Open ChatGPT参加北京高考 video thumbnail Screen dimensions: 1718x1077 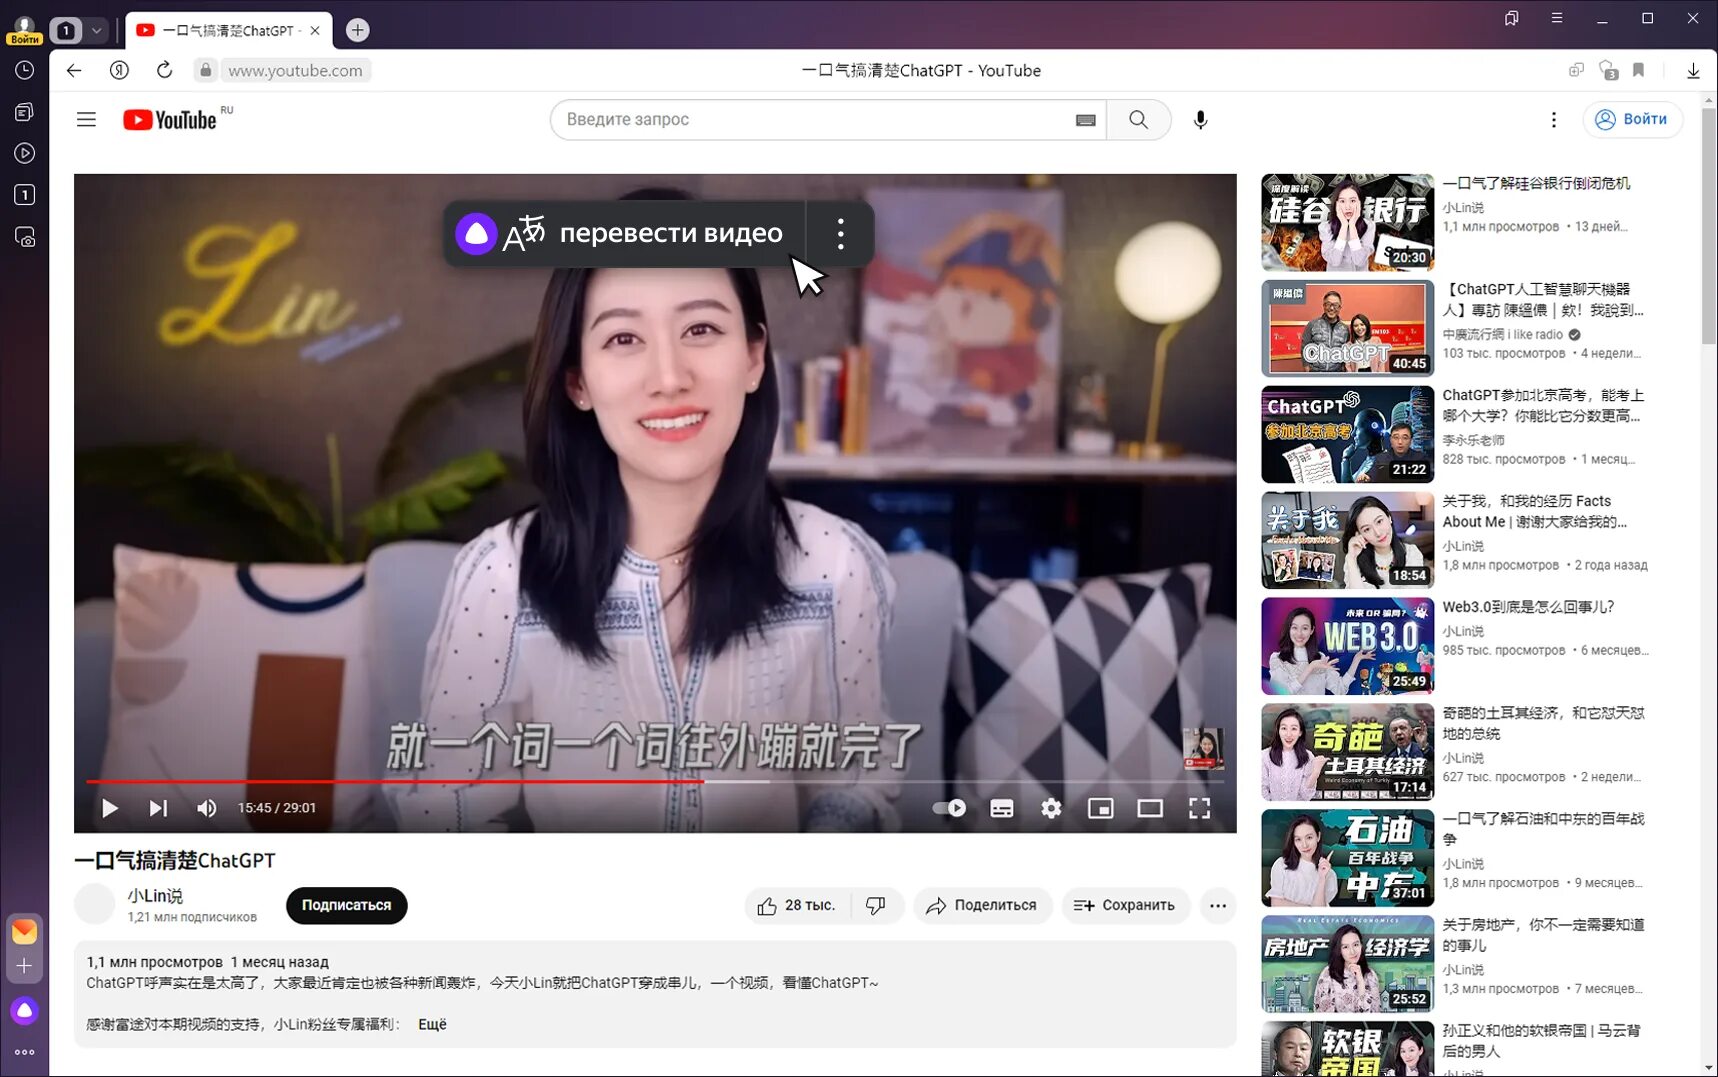tap(1347, 434)
